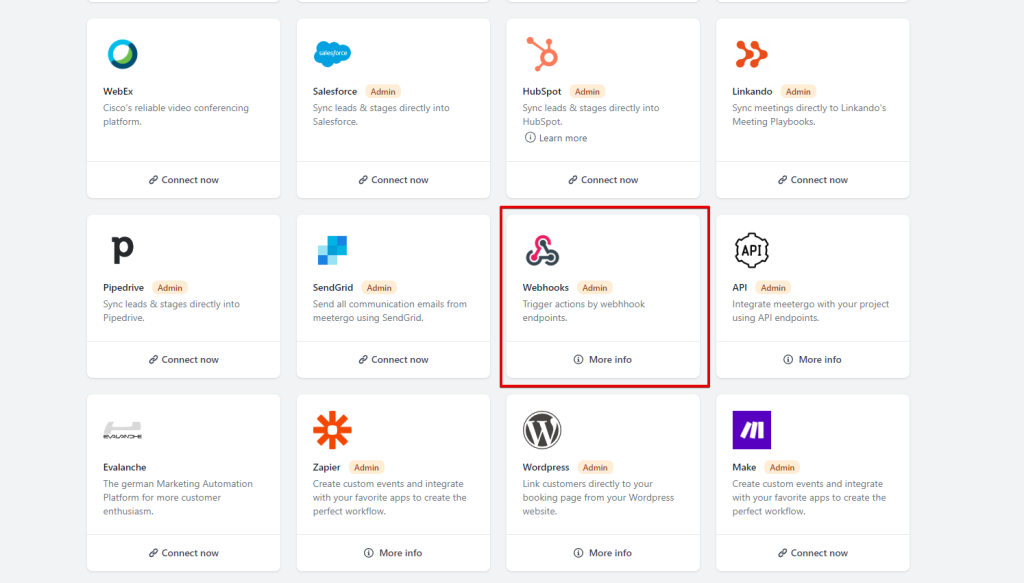1024x583 pixels.
Task: Connect the Pipedrive integration now
Action: (183, 359)
